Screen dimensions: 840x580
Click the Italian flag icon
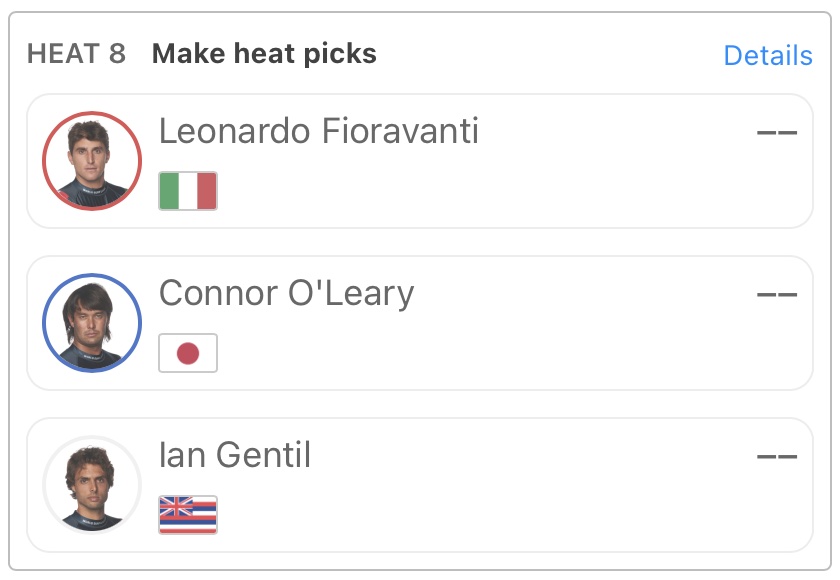188,191
